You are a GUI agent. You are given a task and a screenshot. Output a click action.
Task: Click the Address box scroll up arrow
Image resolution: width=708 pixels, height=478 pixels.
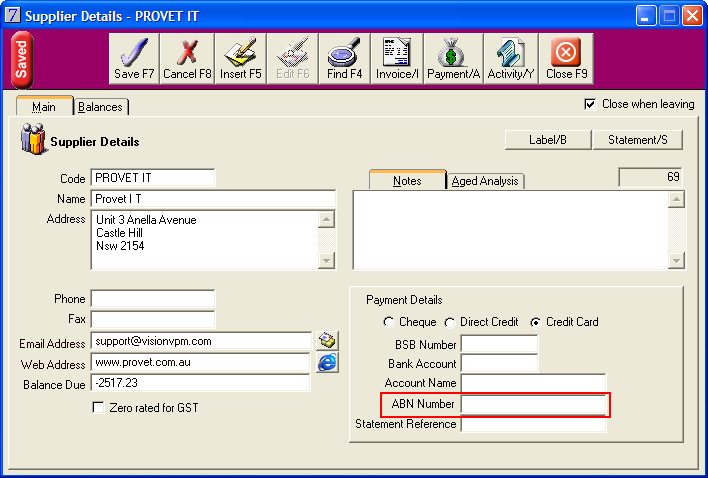coord(326,219)
